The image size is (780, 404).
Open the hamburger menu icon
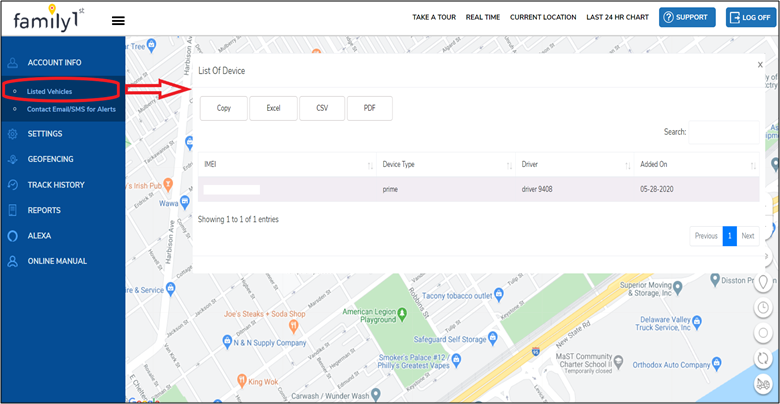[x=118, y=21]
